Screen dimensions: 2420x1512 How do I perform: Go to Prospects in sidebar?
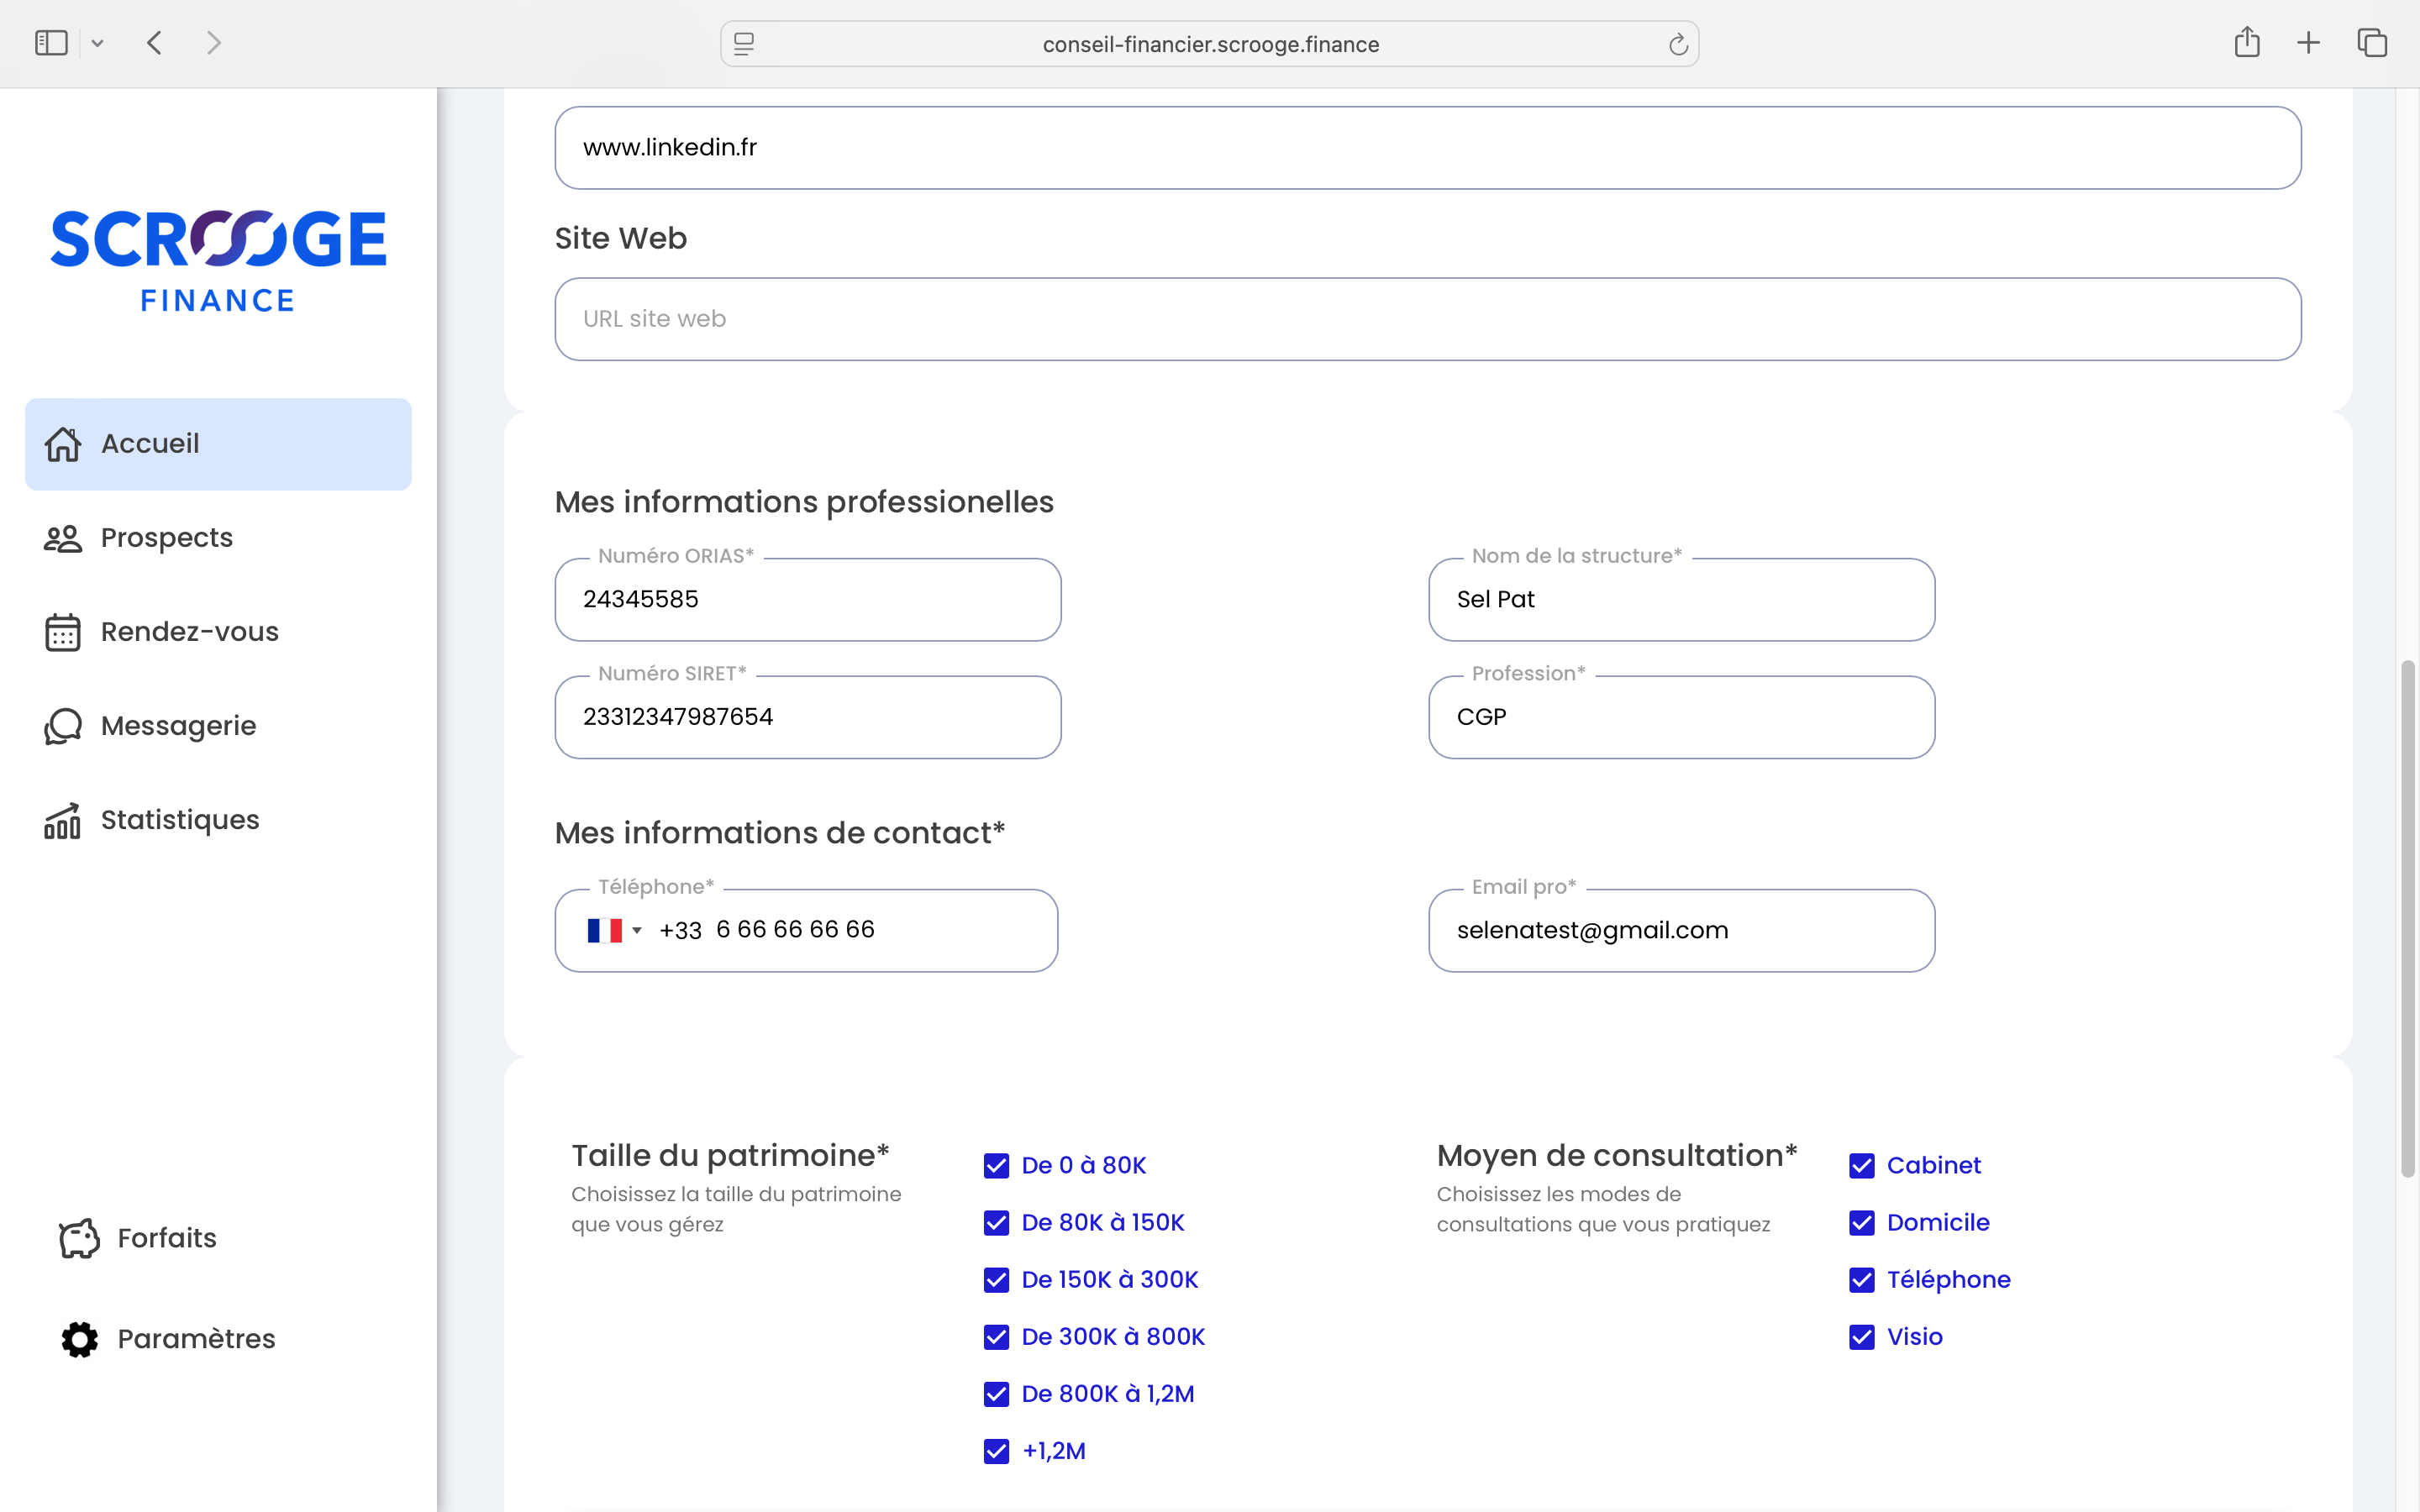(x=166, y=538)
